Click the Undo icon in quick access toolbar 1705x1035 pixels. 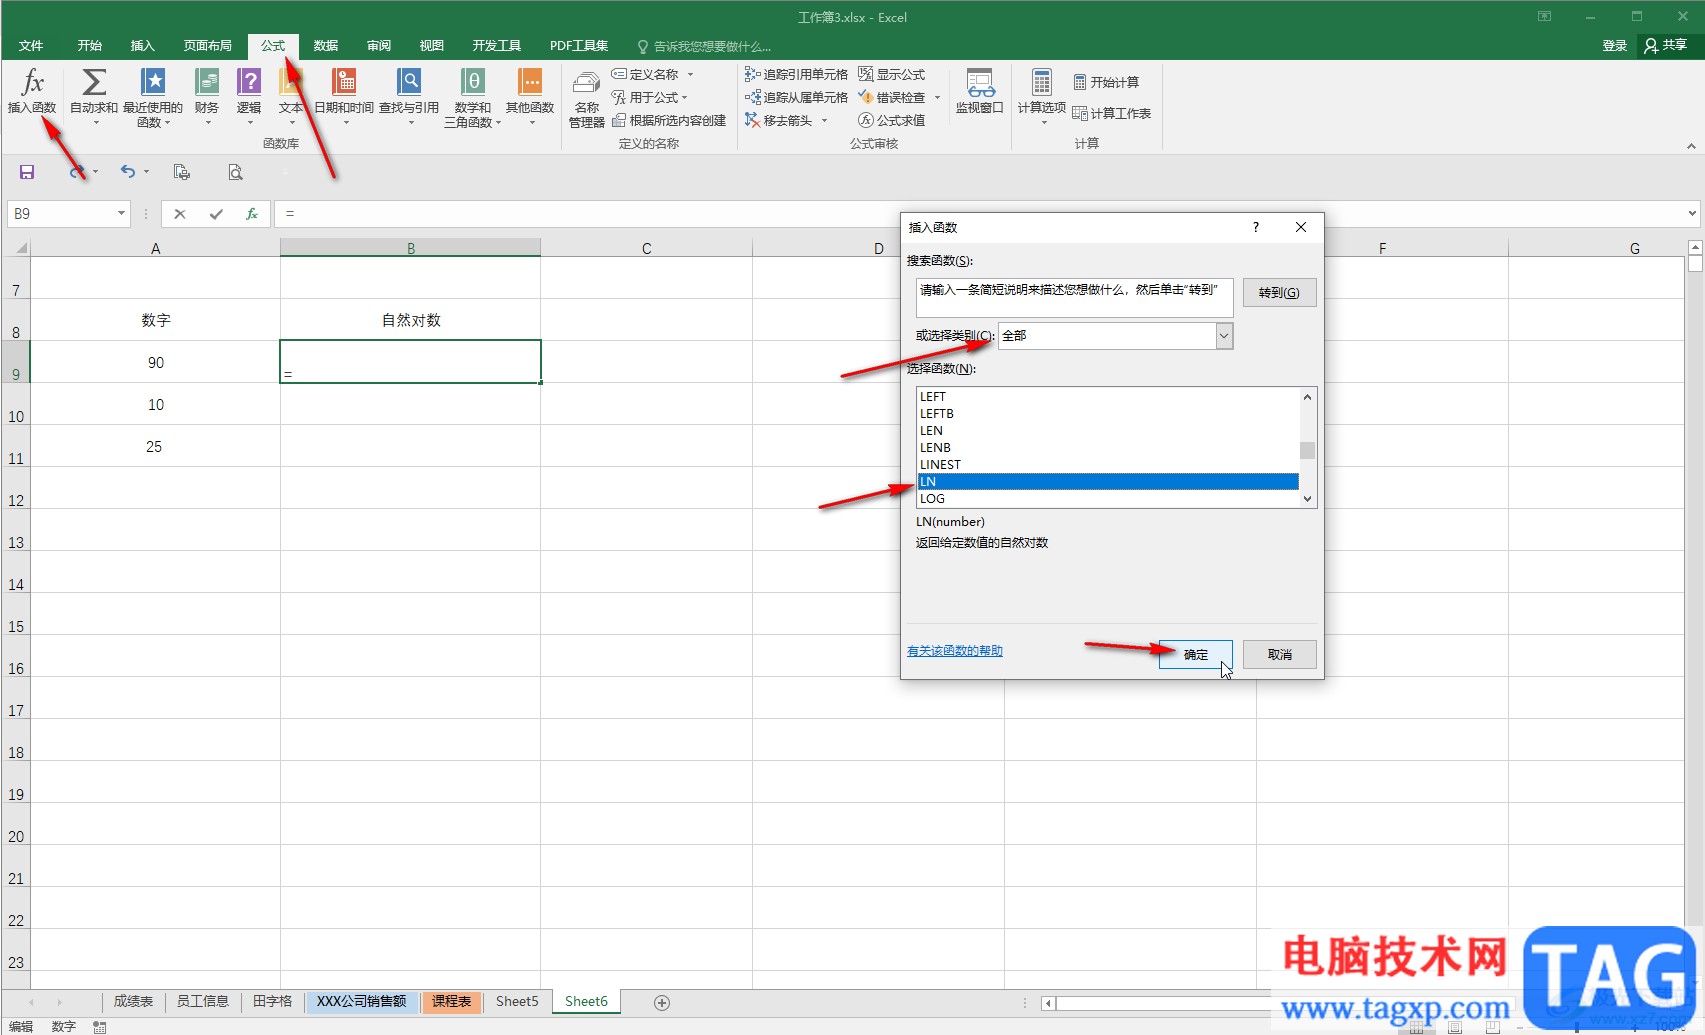point(127,172)
